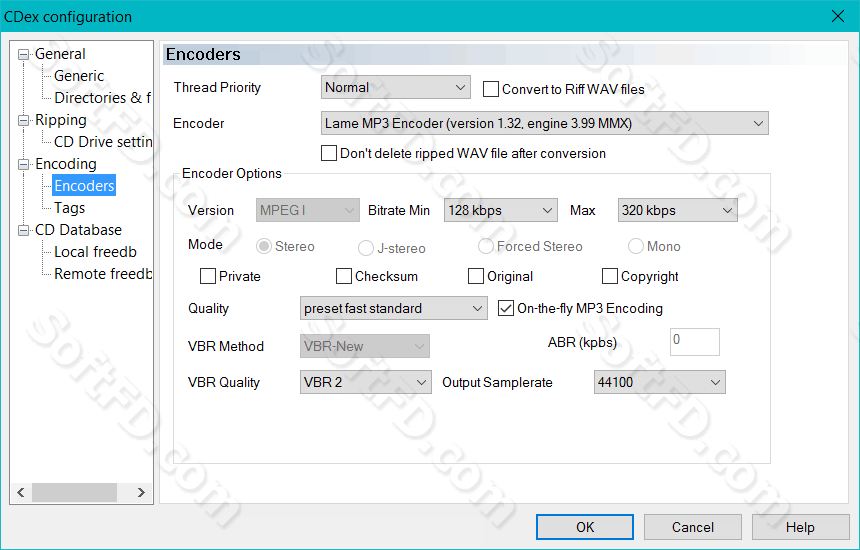Open the Tags settings page
This screenshot has height=550, width=860.
click(x=69, y=208)
